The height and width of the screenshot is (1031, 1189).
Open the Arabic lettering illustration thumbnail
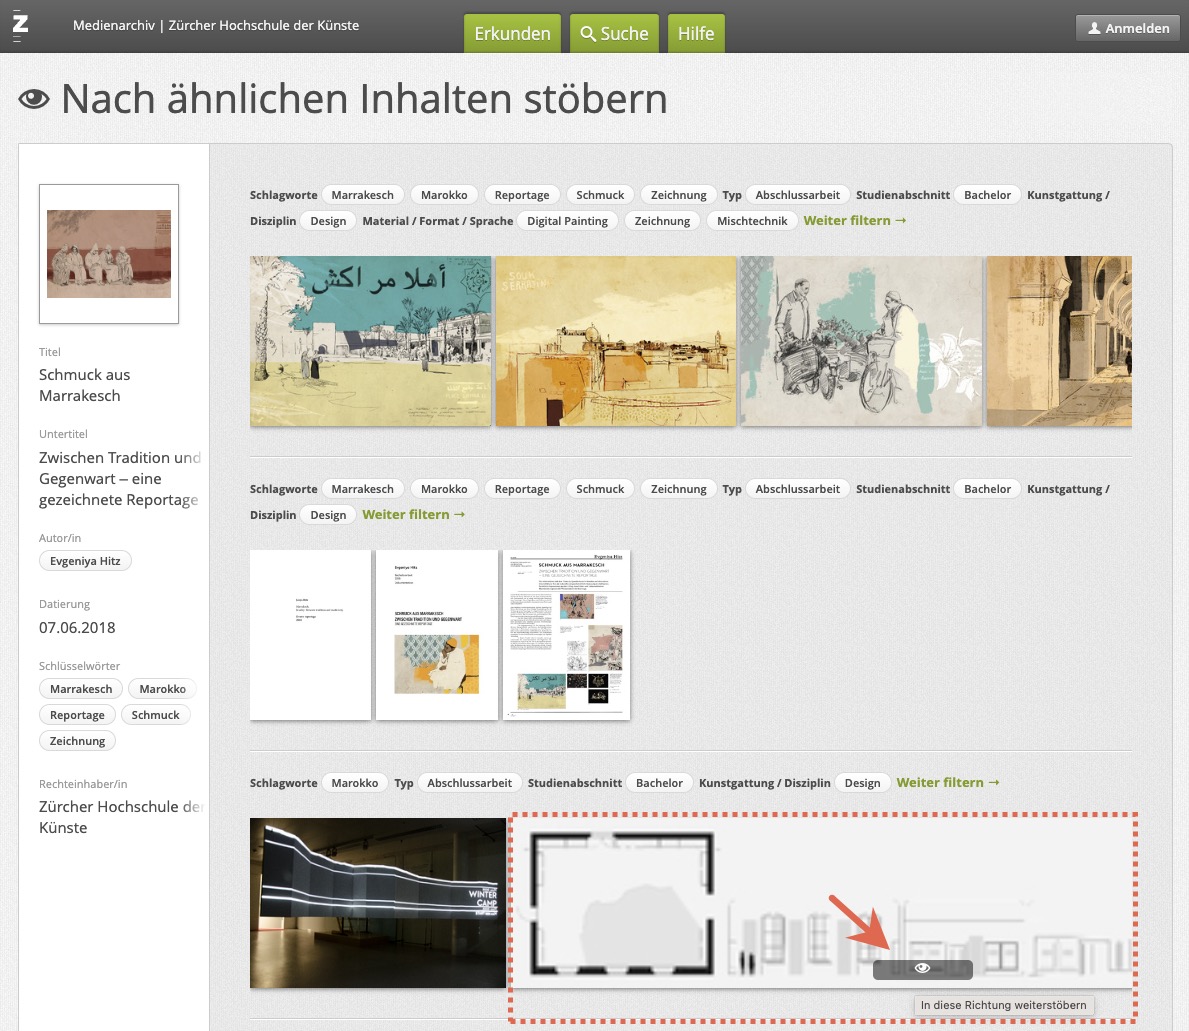pos(370,341)
